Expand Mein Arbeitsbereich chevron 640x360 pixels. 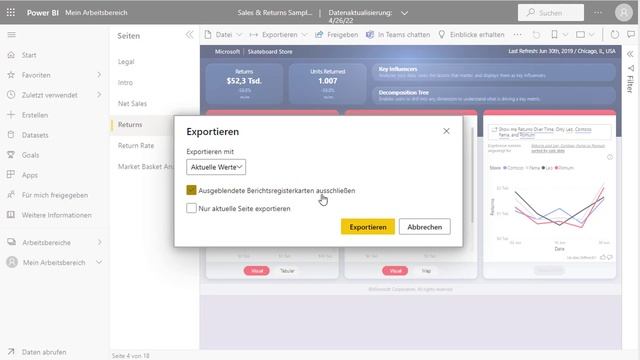[99, 262]
